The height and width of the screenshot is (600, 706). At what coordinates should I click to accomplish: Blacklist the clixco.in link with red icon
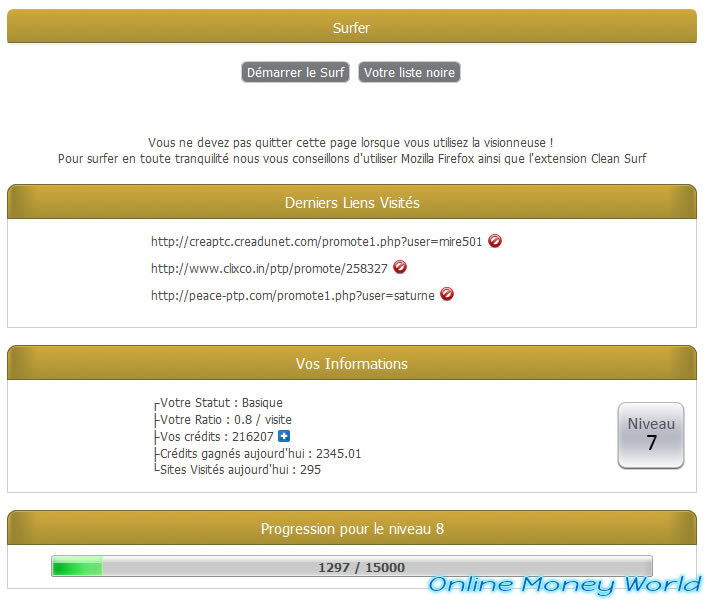click(400, 268)
